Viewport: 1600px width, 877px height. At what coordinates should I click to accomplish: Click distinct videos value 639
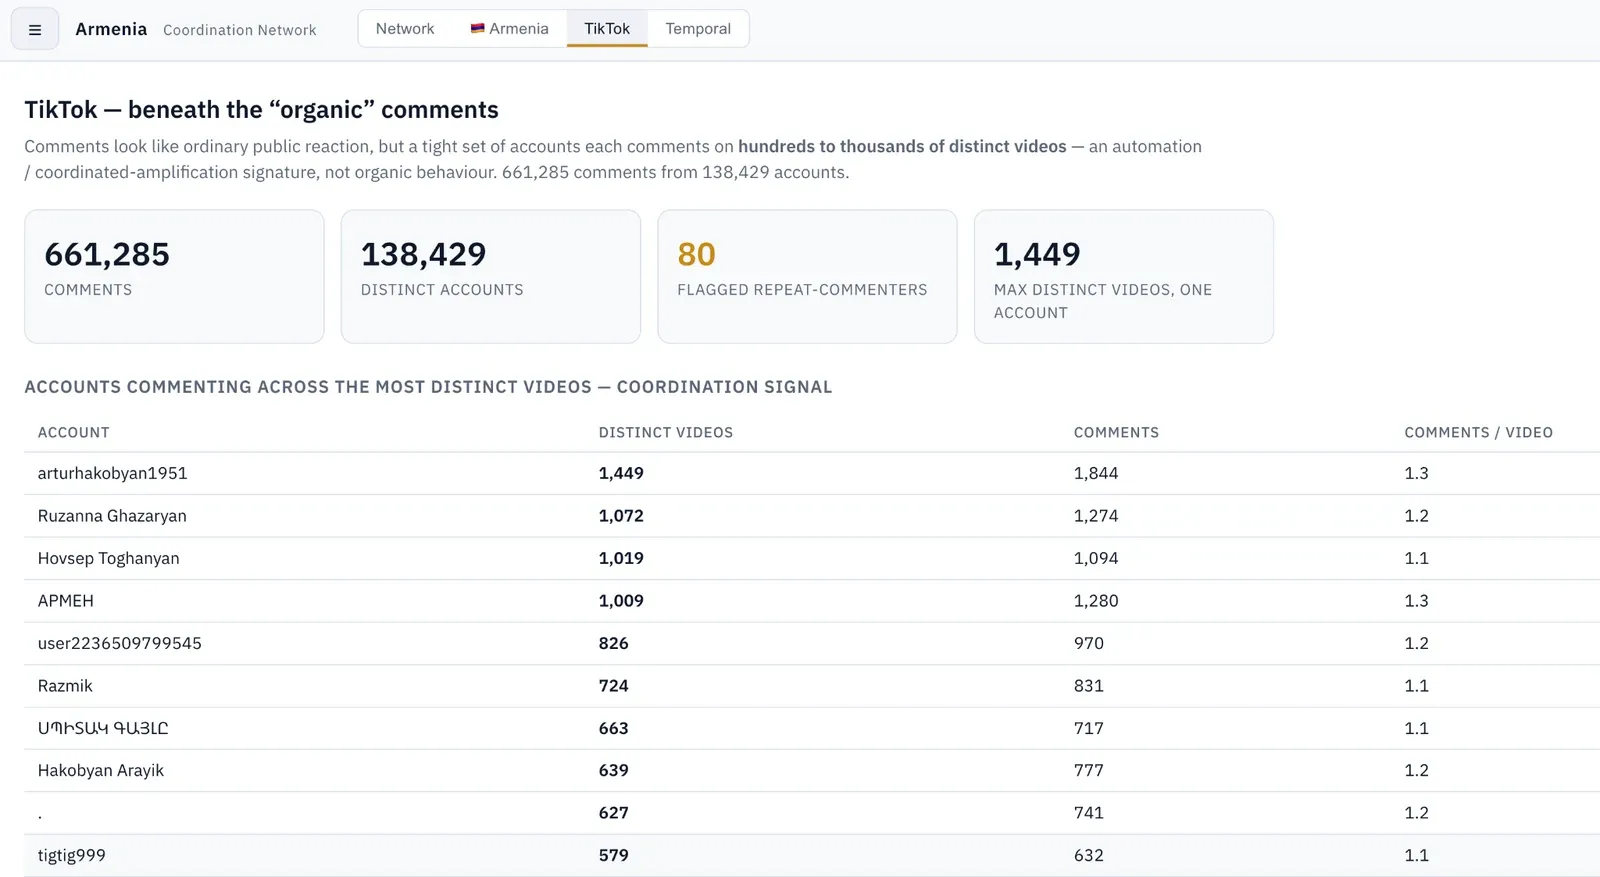click(614, 770)
